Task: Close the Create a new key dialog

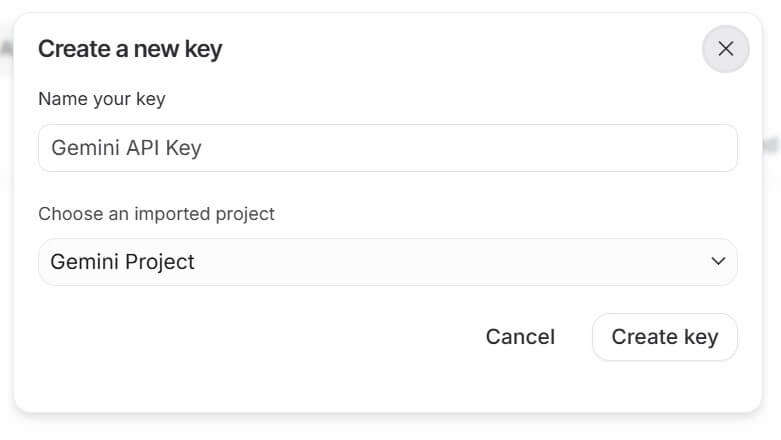Action: point(725,49)
